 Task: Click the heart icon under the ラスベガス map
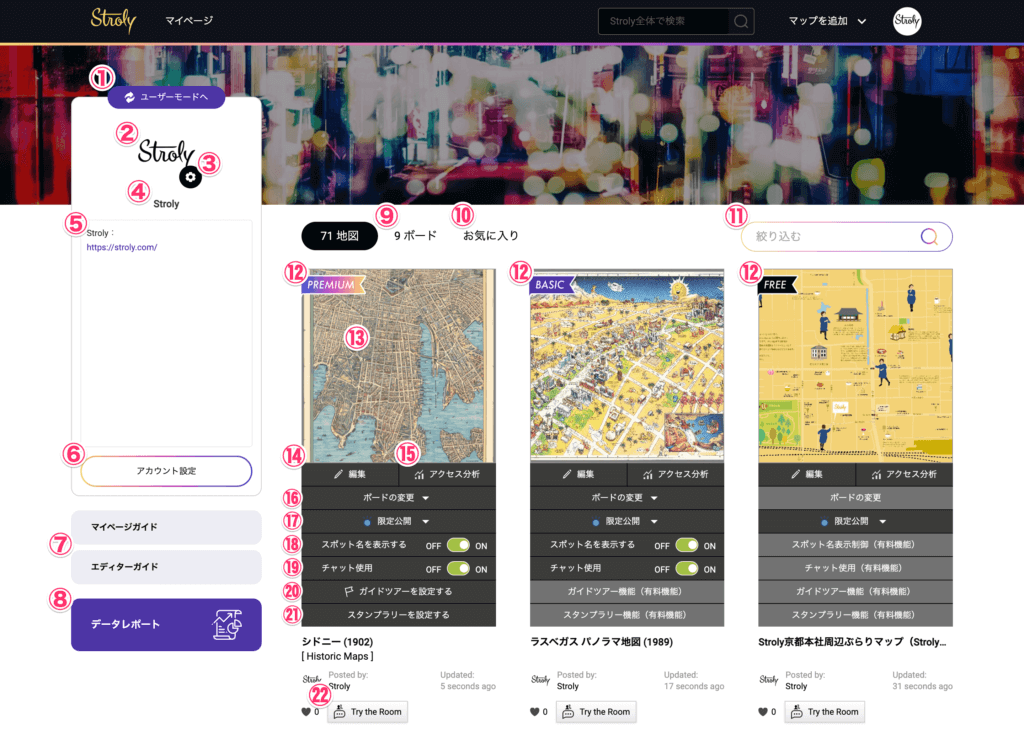(x=535, y=712)
